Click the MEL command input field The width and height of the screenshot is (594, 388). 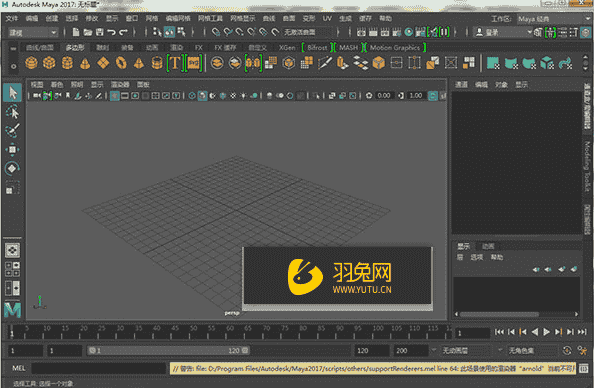click(99, 368)
